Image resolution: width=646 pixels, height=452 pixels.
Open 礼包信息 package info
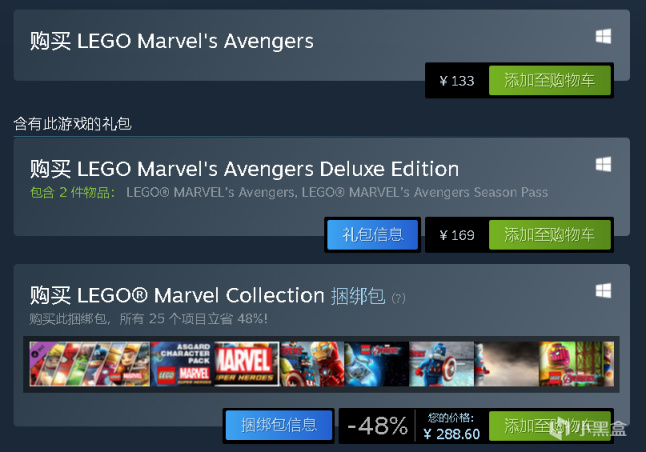click(x=373, y=235)
